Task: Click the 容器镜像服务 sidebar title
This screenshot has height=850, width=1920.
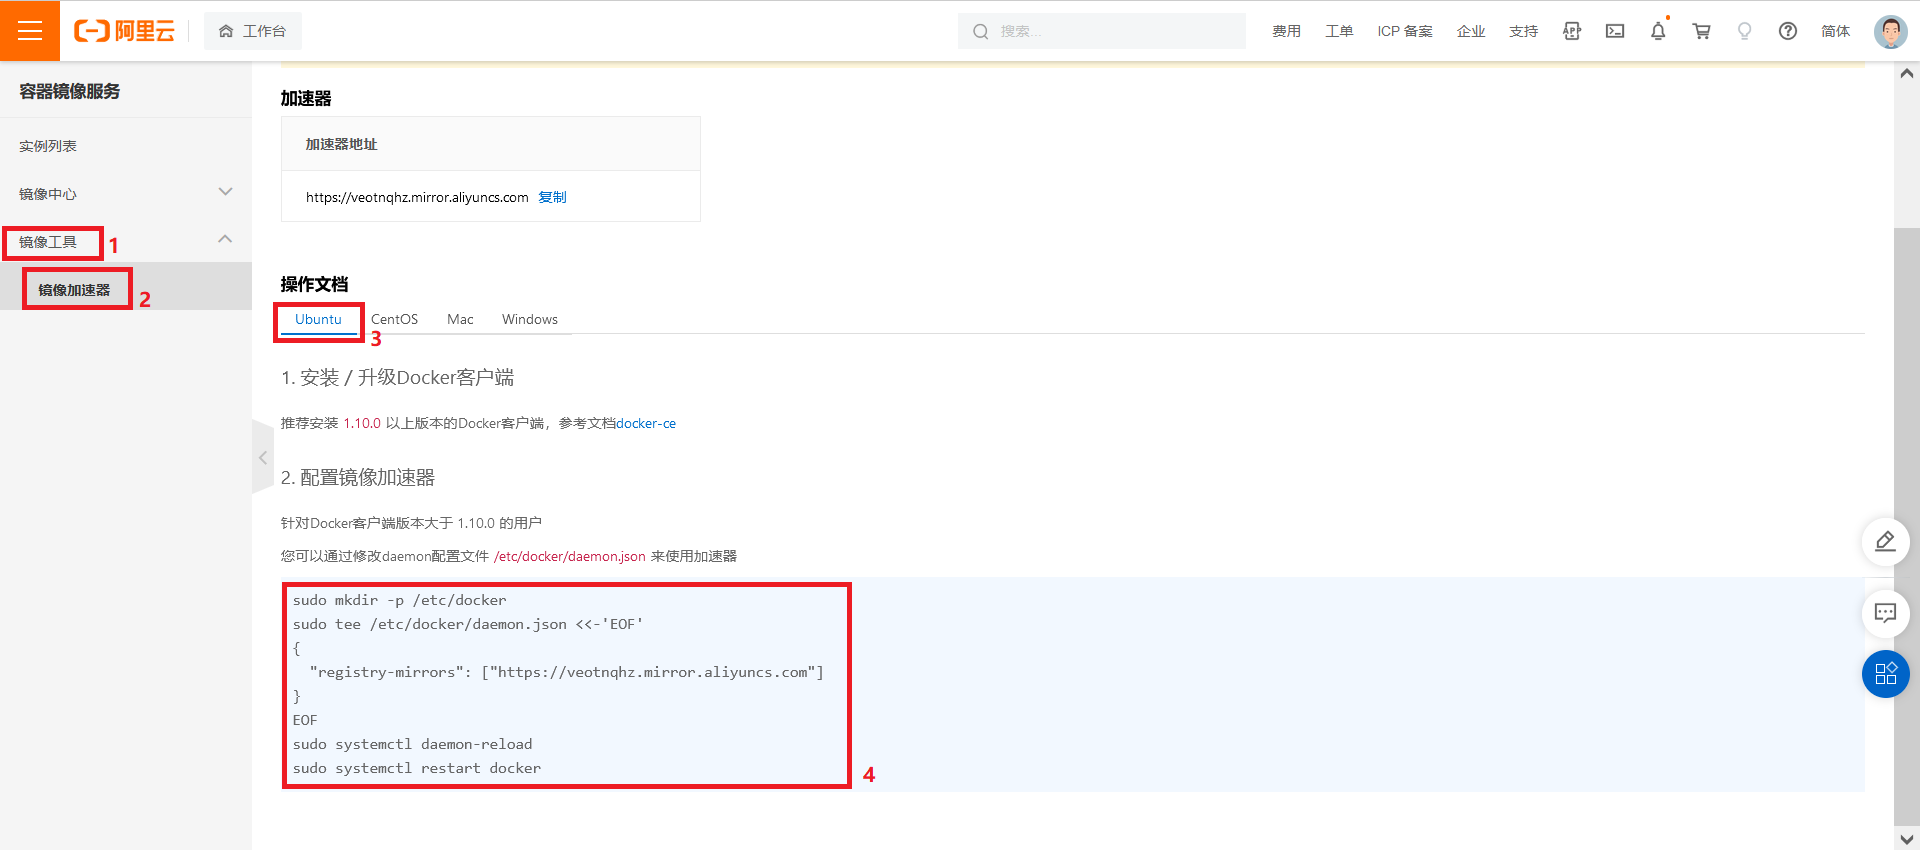Action: pyautogui.click(x=70, y=91)
